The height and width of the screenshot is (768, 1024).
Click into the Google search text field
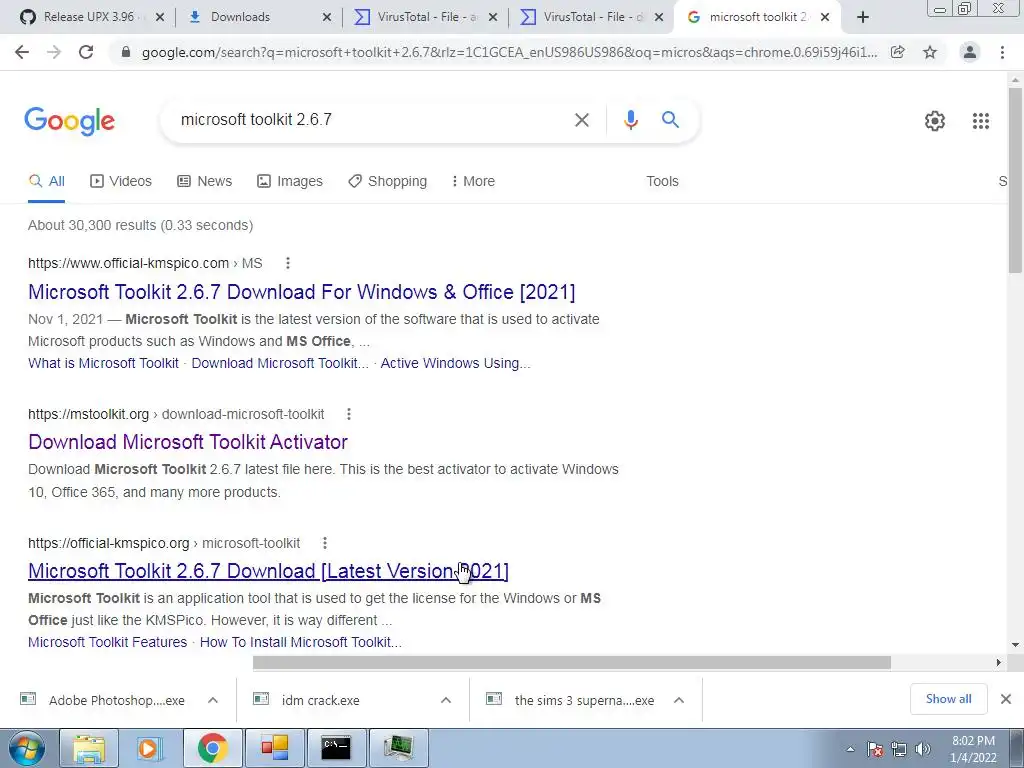(x=369, y=120)
